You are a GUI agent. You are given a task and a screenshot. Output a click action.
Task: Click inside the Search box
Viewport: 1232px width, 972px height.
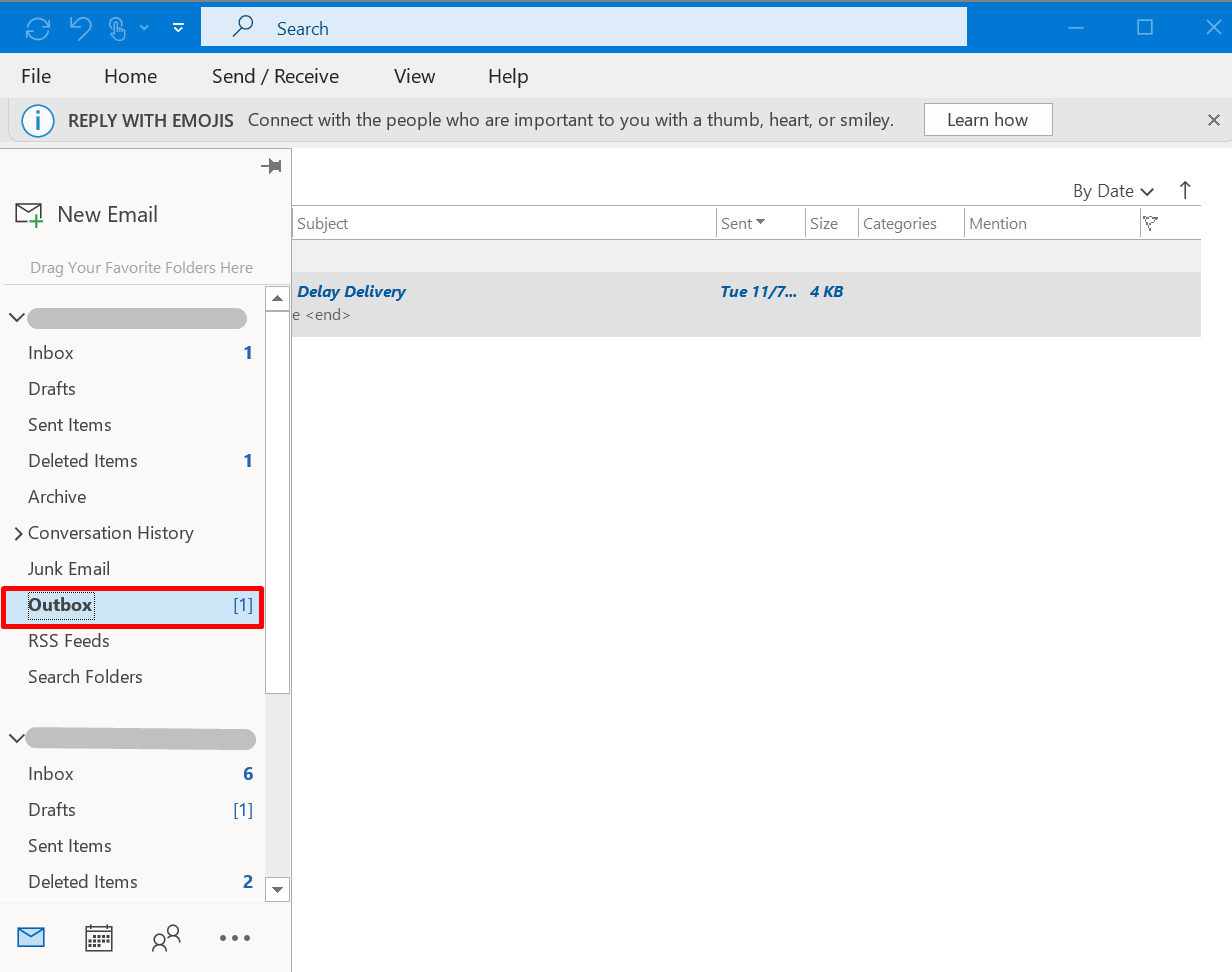584,27
